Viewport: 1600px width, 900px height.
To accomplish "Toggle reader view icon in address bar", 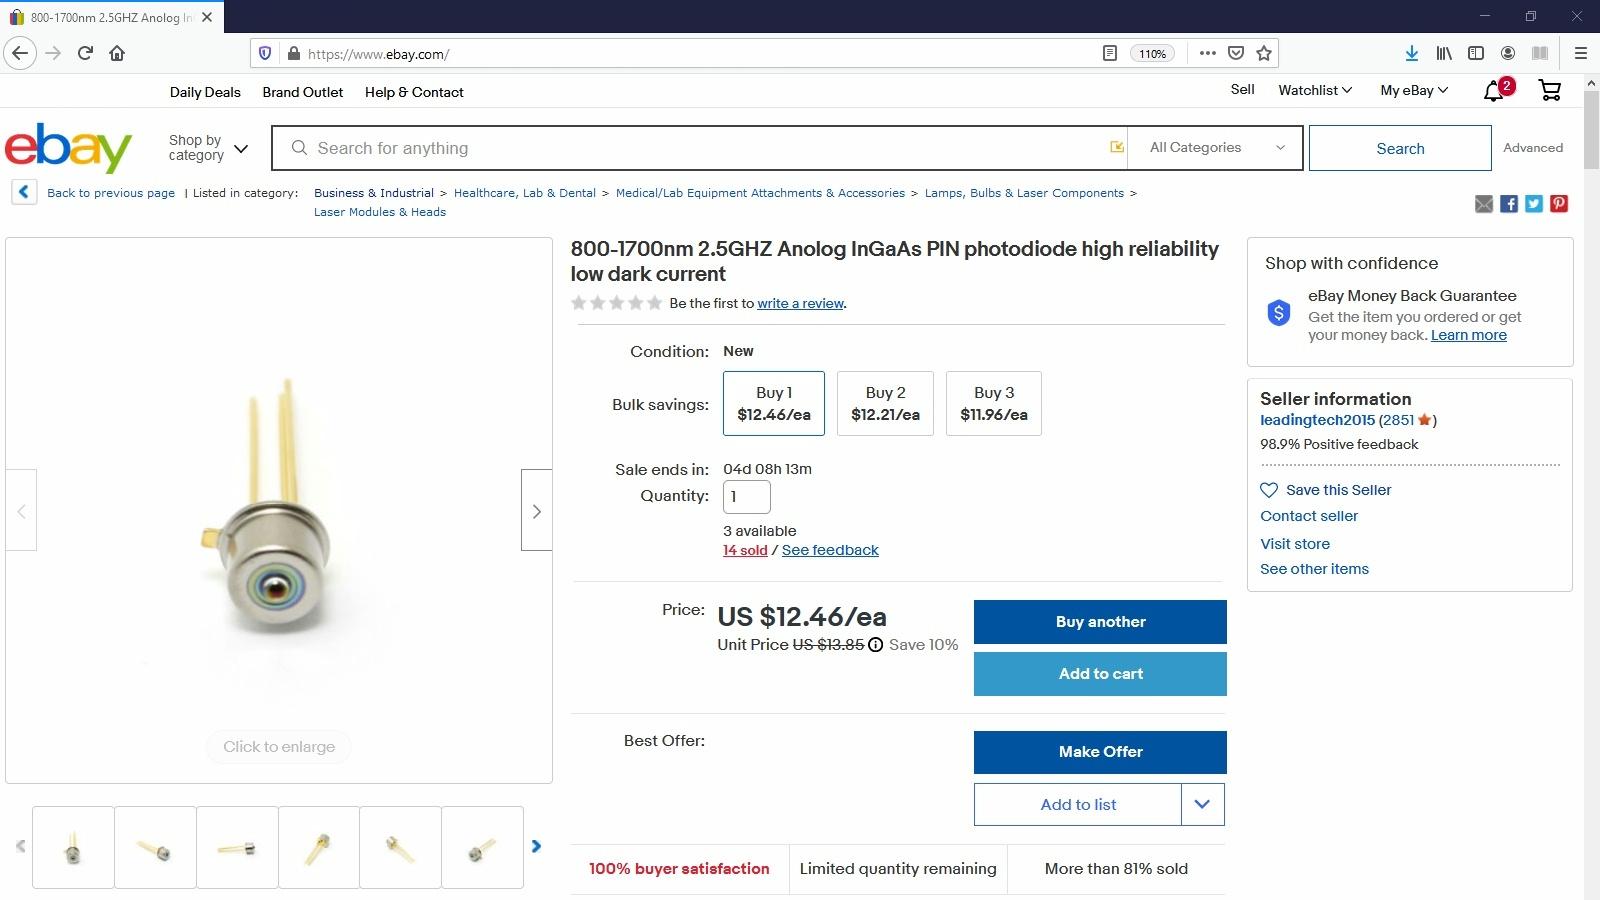I will 1109,53.
